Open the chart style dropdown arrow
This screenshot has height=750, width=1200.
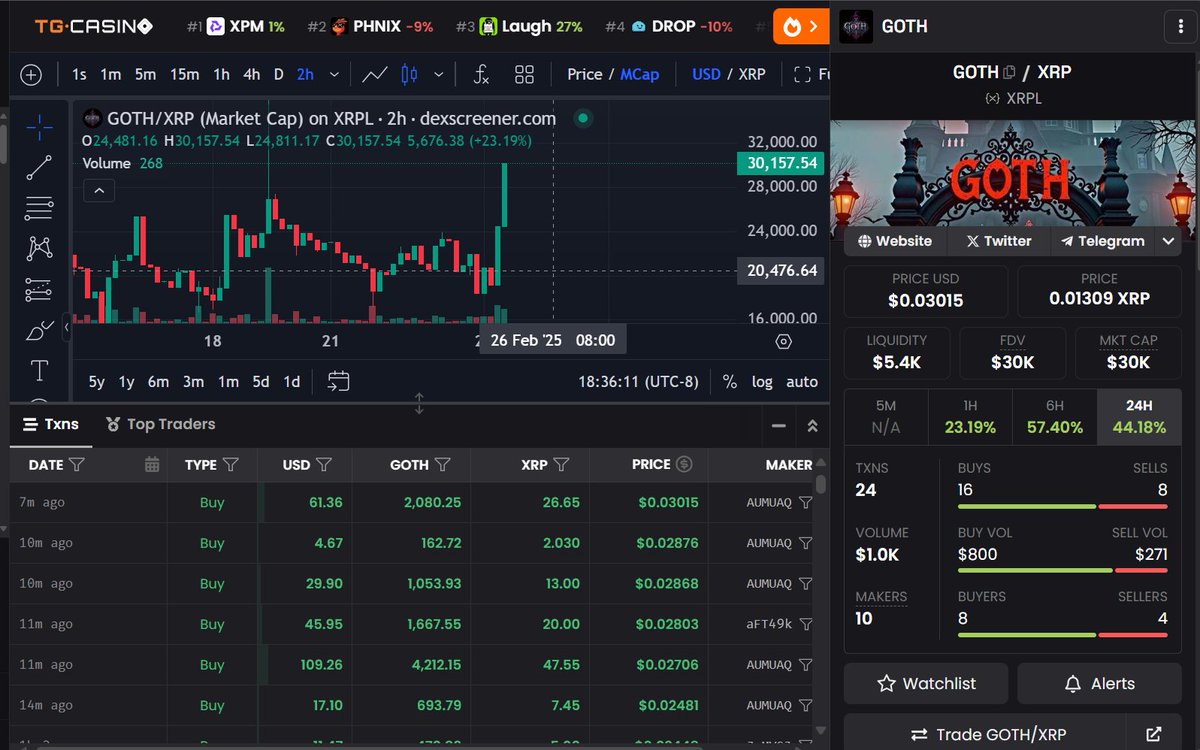point(438,74)
